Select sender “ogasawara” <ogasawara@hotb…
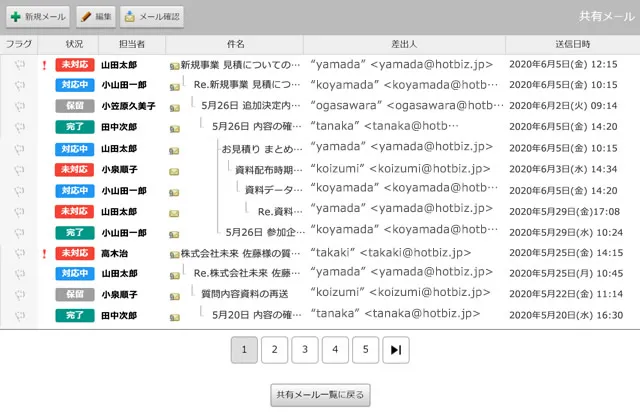Screen dimensions: 640x419 tap(407, 105)
